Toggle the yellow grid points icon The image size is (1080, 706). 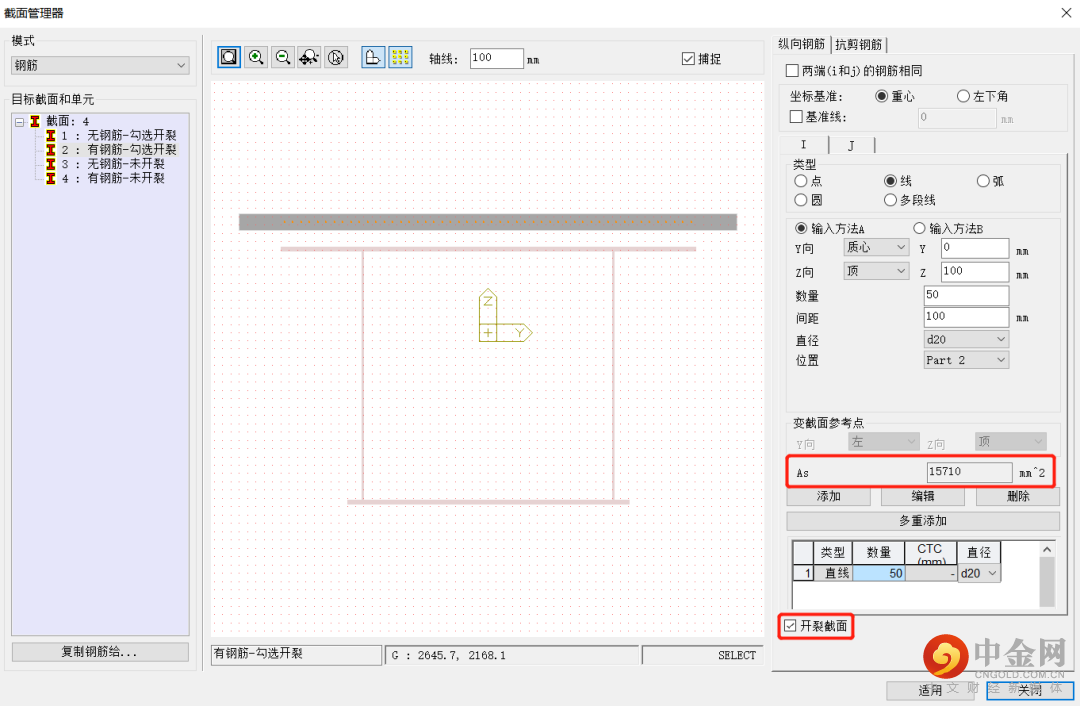click(400, 57)
